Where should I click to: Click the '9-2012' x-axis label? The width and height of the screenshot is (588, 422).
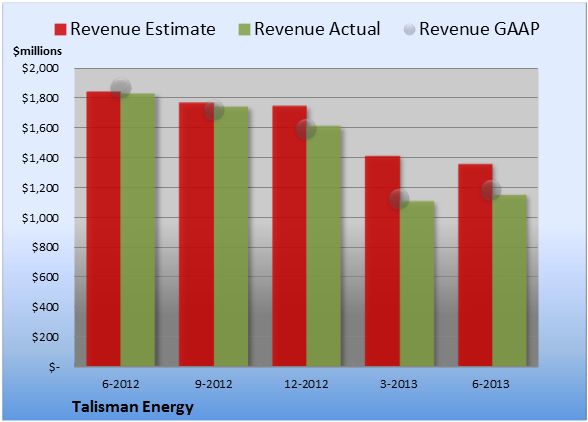click(x=214, y=384)
